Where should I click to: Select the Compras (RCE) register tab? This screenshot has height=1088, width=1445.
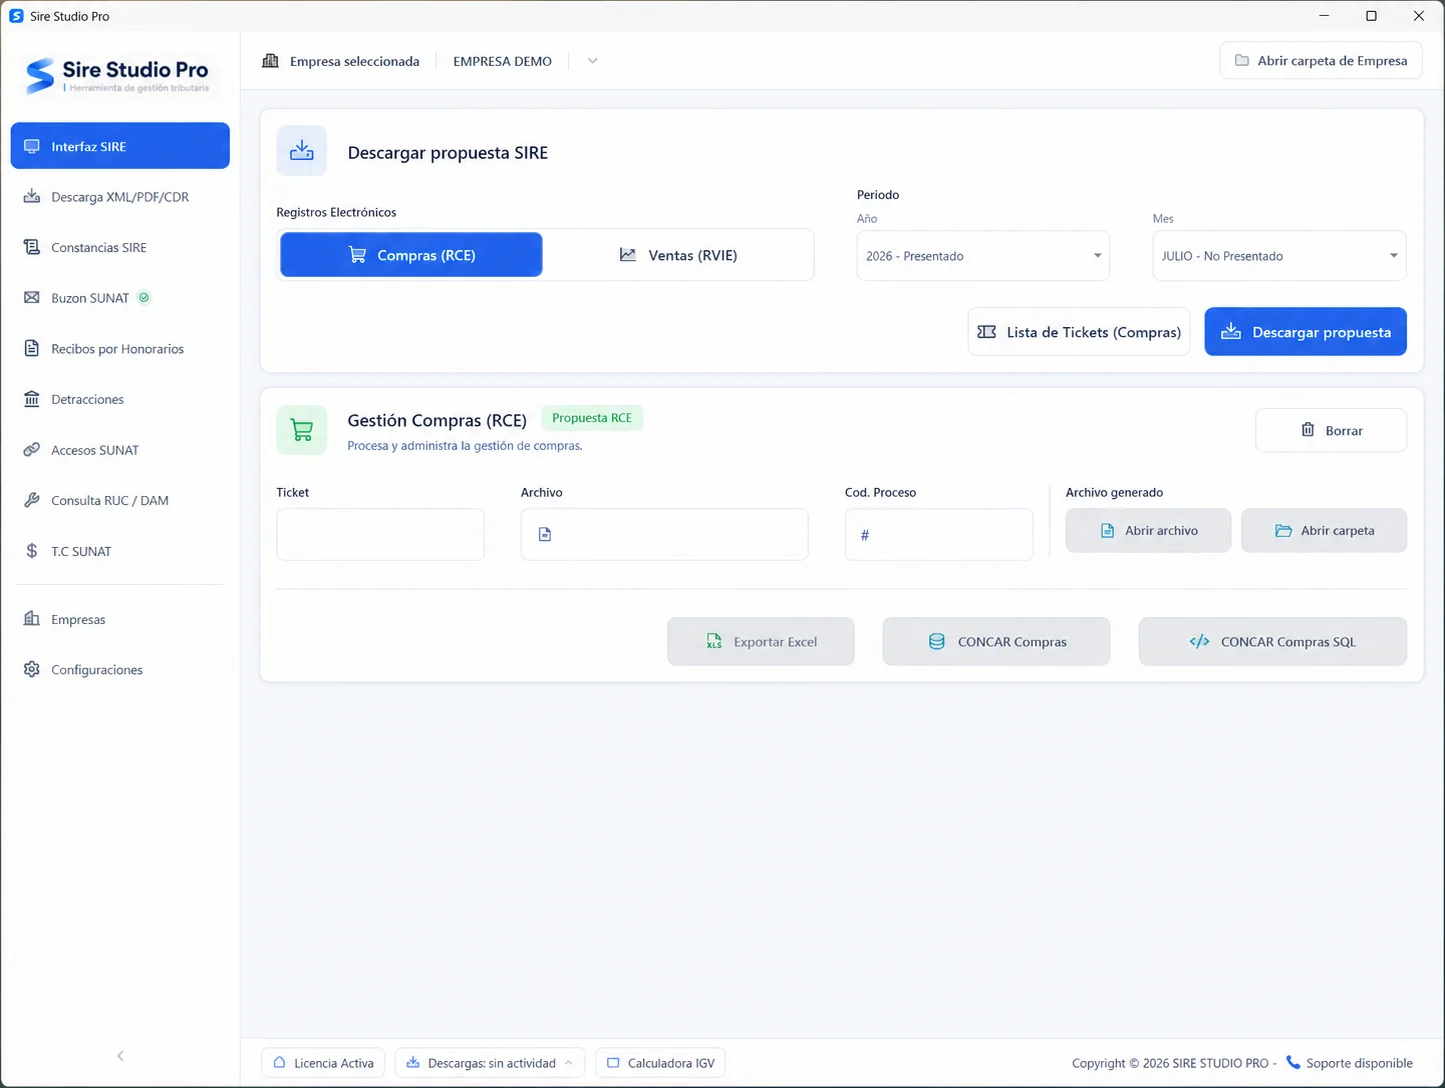[x=411, y=255]
